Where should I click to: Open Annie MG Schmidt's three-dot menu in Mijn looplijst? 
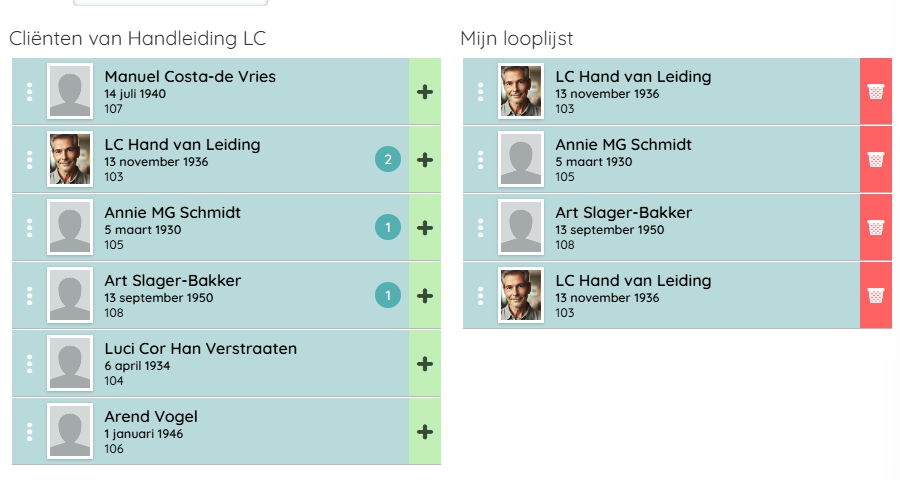(481, 160)
